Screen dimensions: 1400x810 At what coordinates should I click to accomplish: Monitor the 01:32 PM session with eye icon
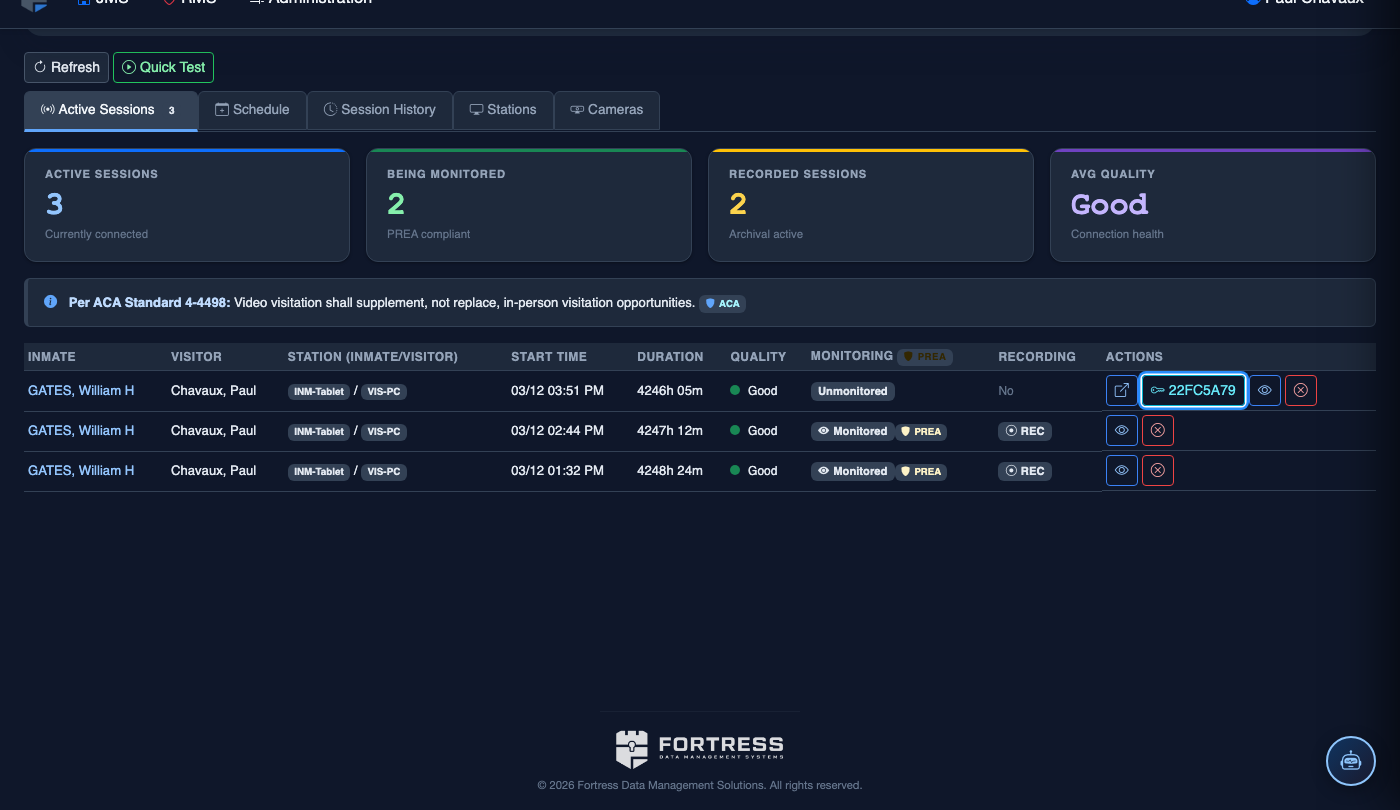click(x=1122, y=470)
